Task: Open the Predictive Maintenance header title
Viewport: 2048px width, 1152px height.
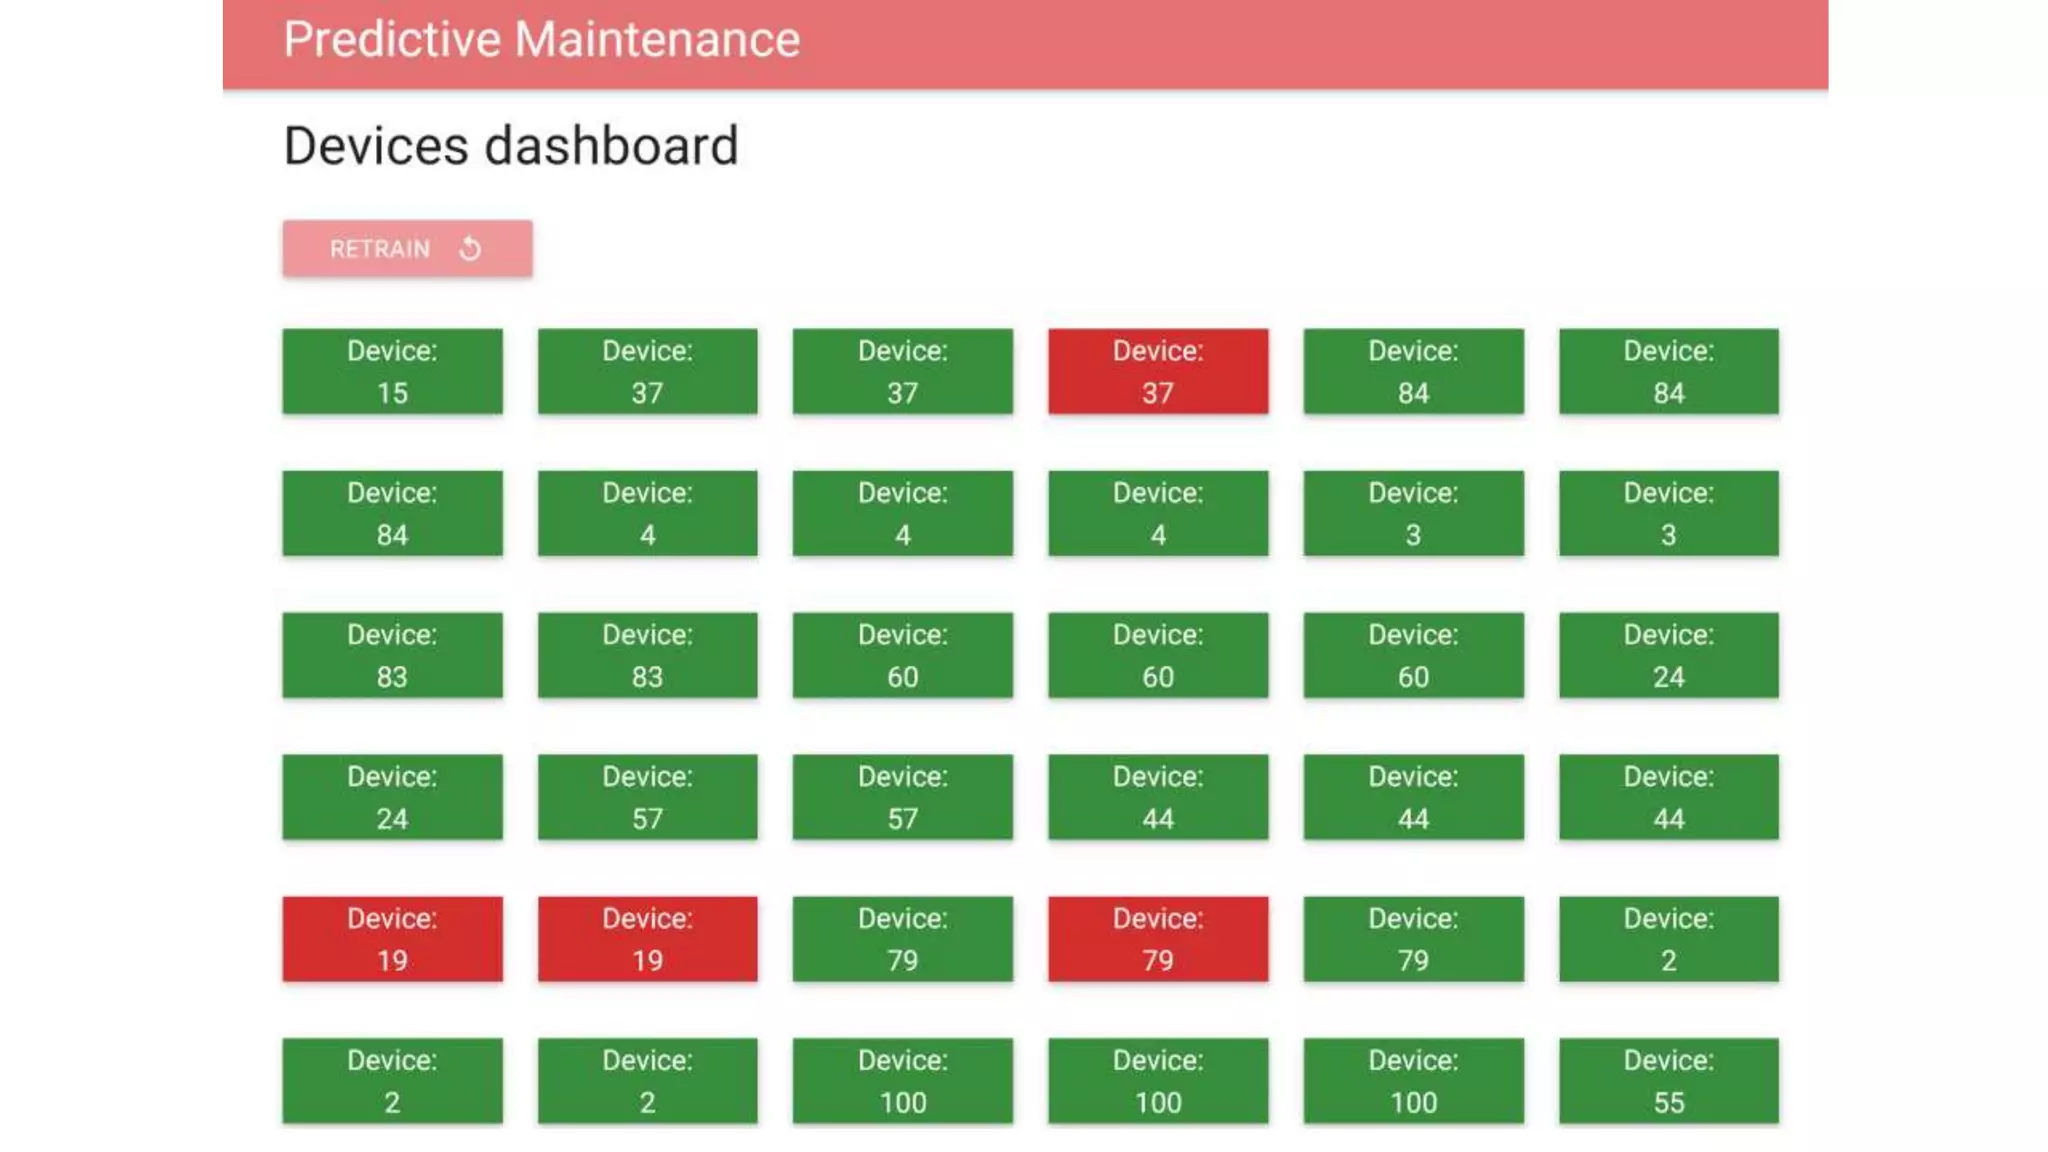Action: point(541,40)
